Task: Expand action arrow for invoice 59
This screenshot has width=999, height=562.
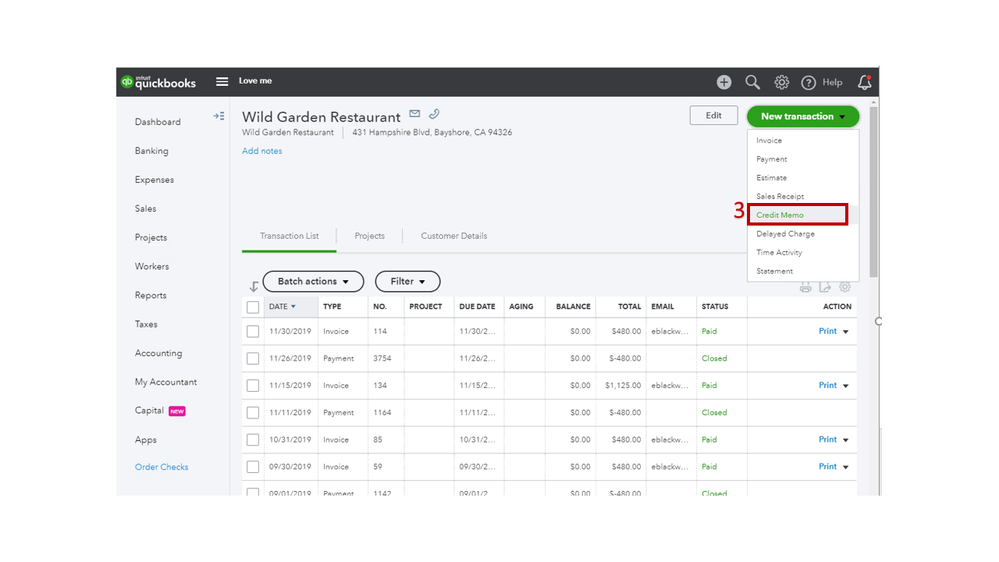Action: click(846, 467)
